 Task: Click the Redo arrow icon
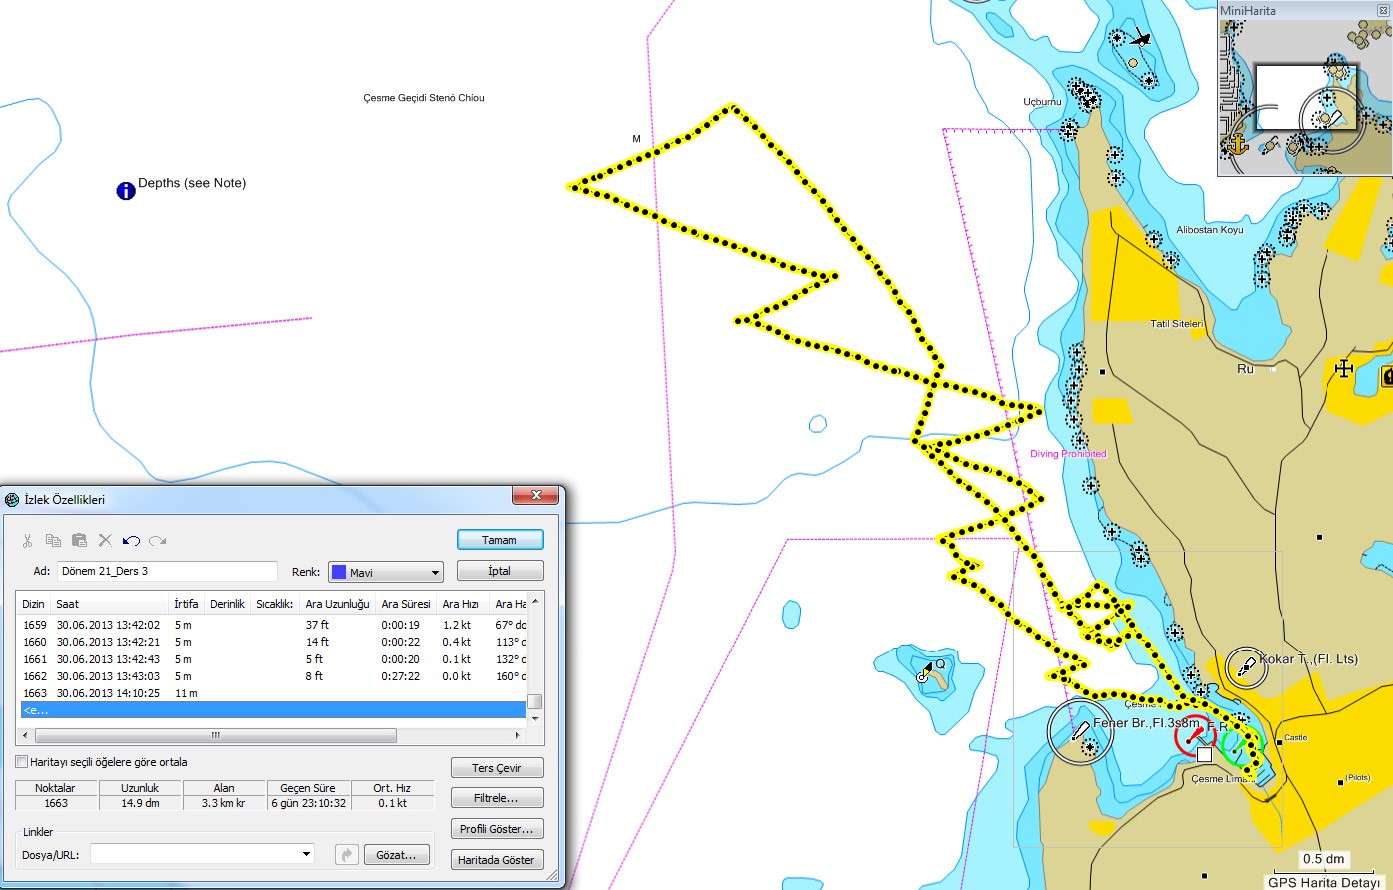point(157,541)
